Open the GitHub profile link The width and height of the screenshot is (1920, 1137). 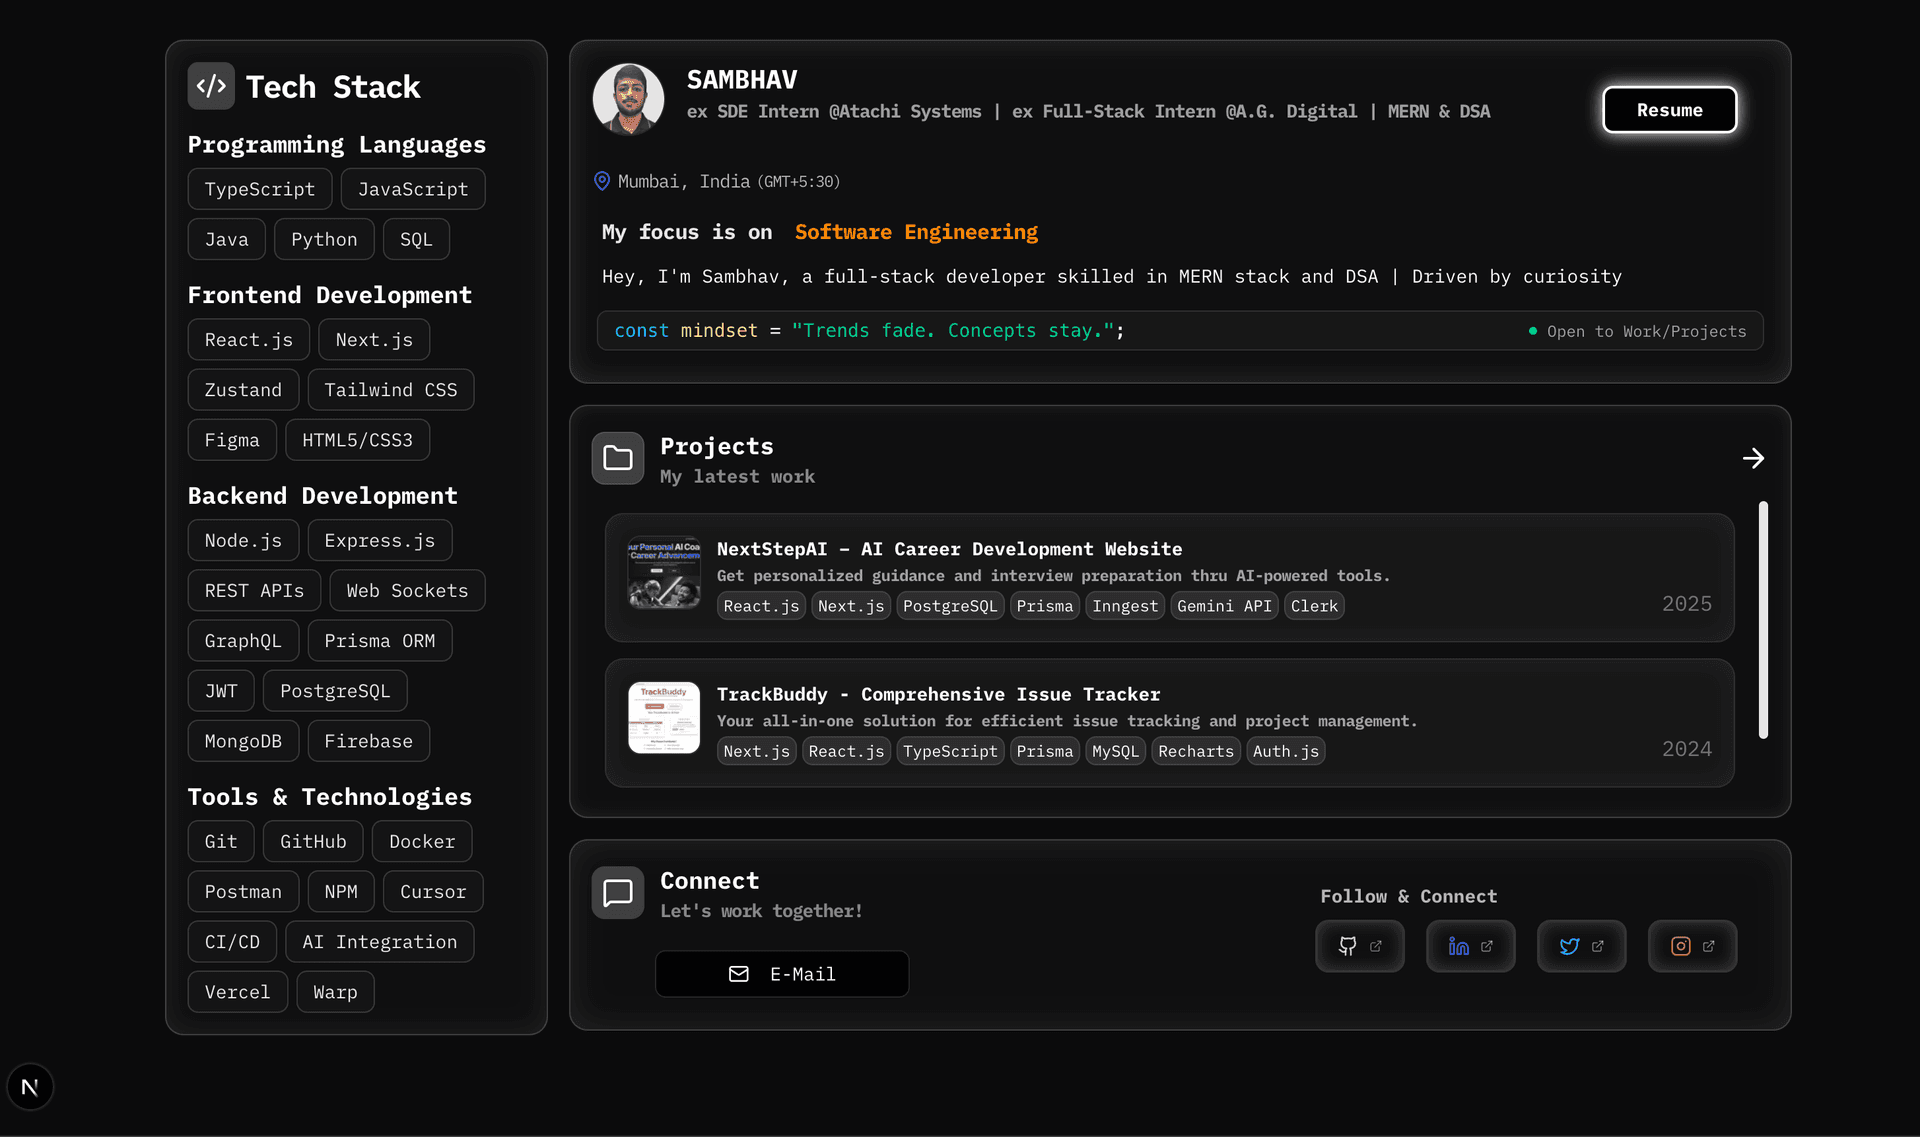1359,946
